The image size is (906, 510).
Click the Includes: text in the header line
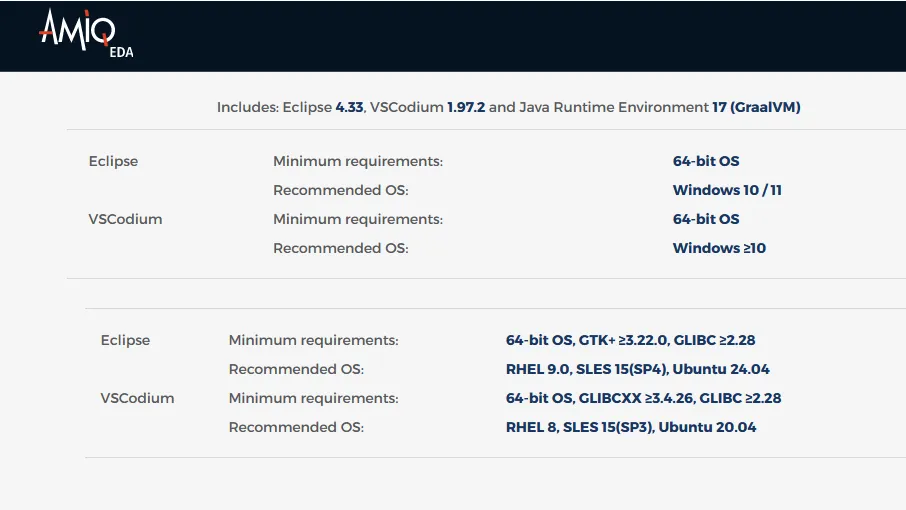click(x=247, y=107)
